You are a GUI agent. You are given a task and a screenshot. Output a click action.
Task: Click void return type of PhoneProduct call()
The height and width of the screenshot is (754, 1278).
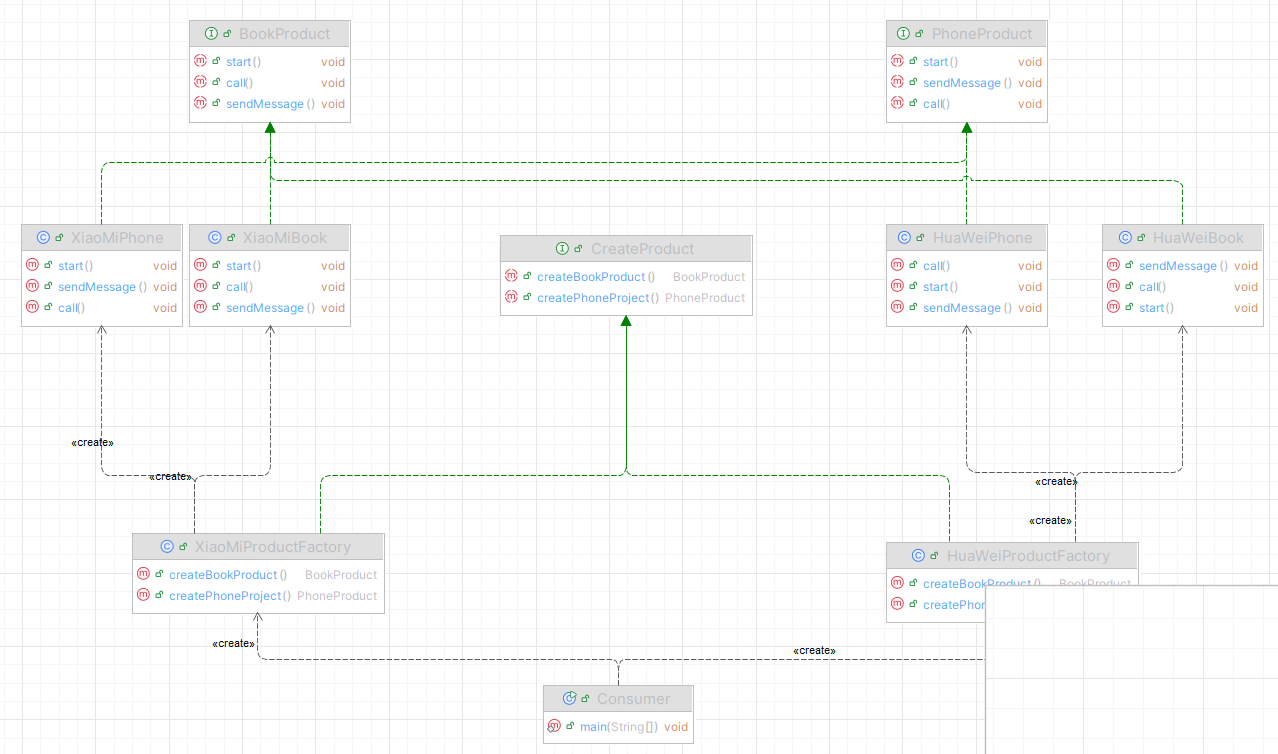1030,104
